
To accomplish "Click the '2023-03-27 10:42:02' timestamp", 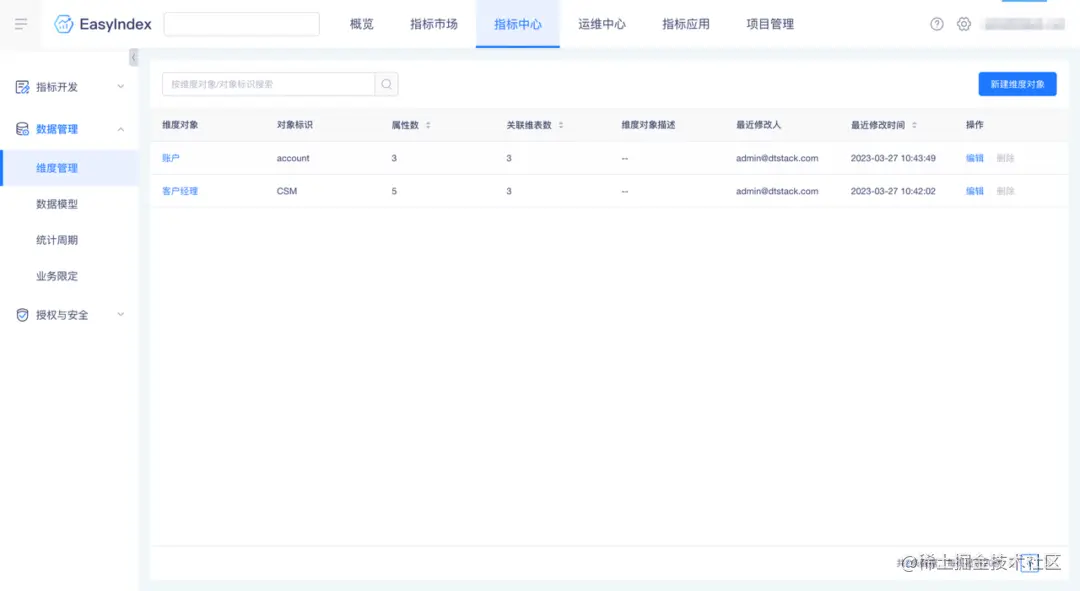I will coord(893,191).
